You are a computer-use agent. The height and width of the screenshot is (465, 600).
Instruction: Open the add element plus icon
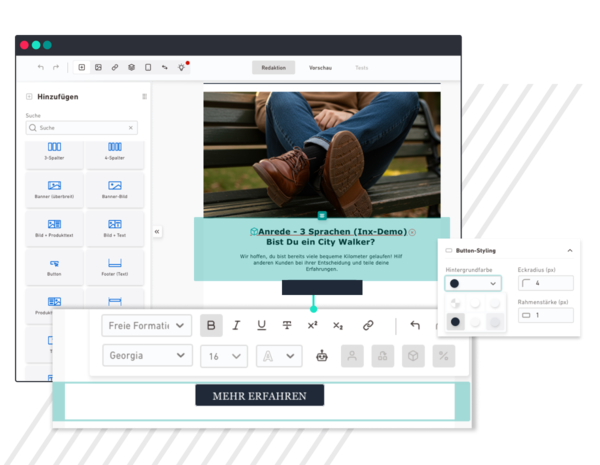click(82, 67)
